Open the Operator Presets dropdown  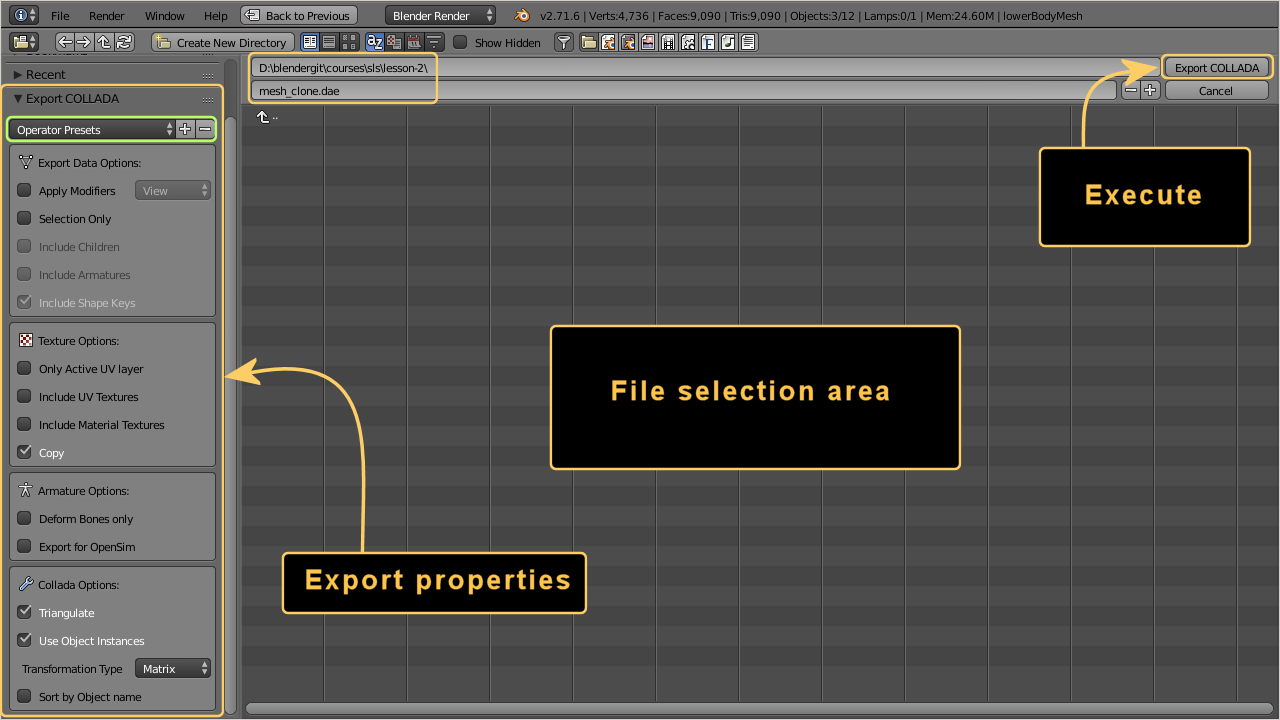pyautogui.click(x=92, y=130)
